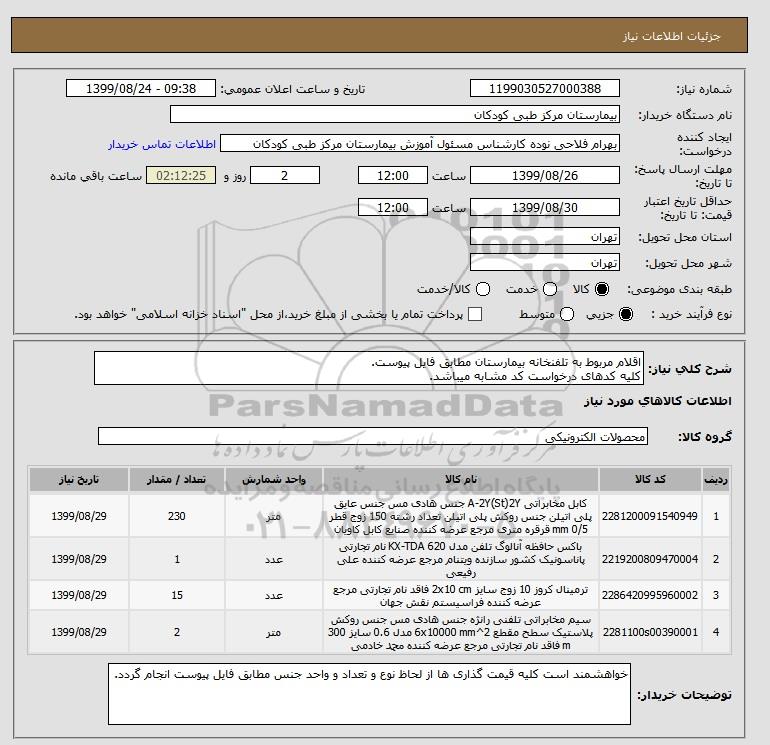Click product code 2281100s00390001
The width and height of the screenshot is (770, 745).
coord(650,632)
